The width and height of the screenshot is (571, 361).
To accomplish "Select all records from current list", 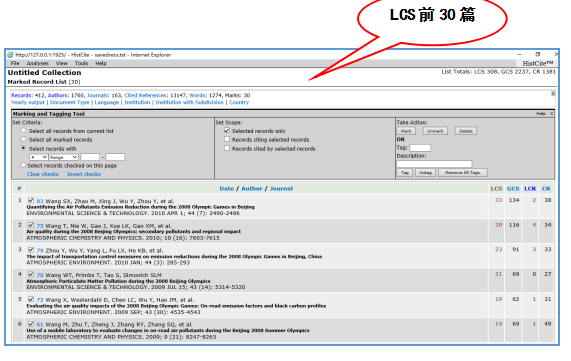I will click(24, 130).
